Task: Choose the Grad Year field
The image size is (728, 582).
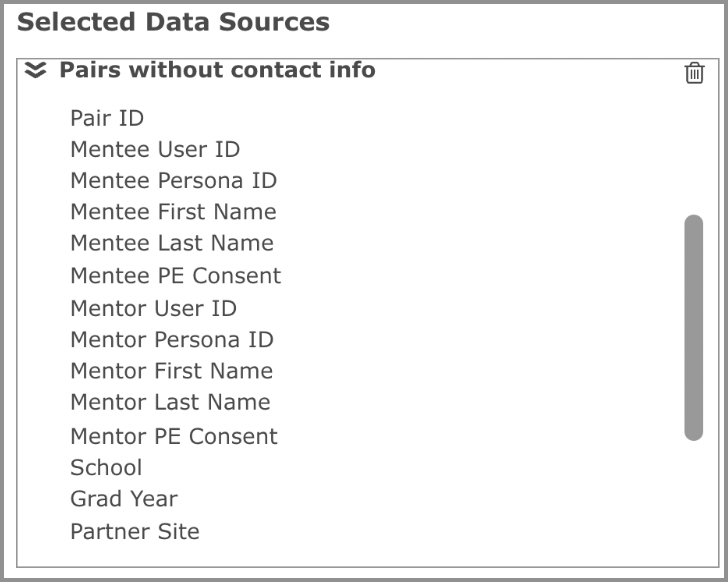Action: (123, 498)
